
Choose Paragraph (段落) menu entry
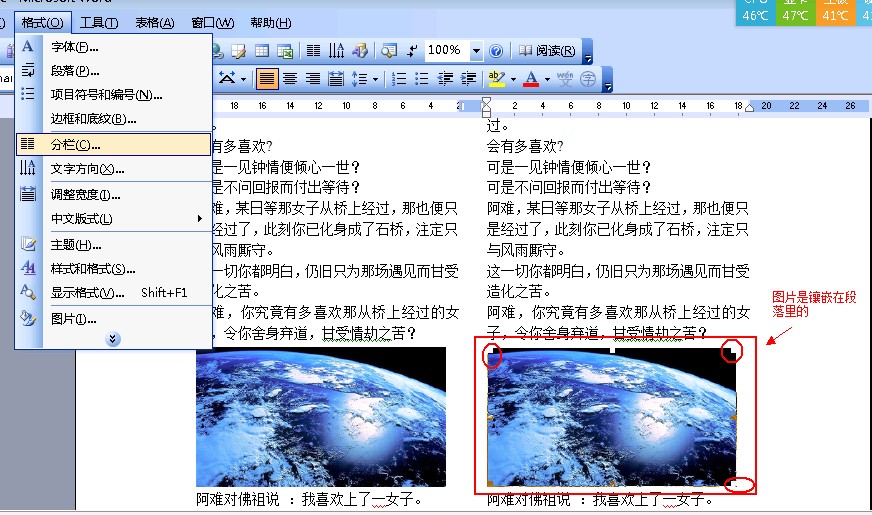114,71
